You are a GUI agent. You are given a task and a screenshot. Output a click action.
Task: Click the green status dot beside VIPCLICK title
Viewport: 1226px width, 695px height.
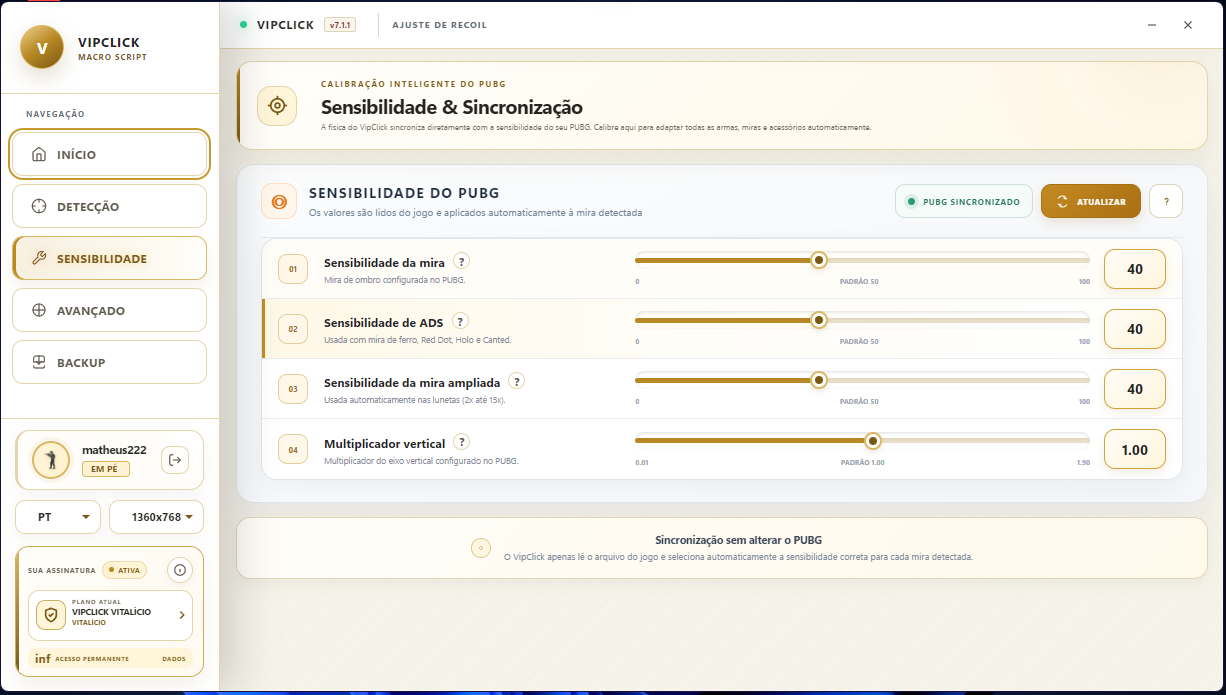[243, 25]
